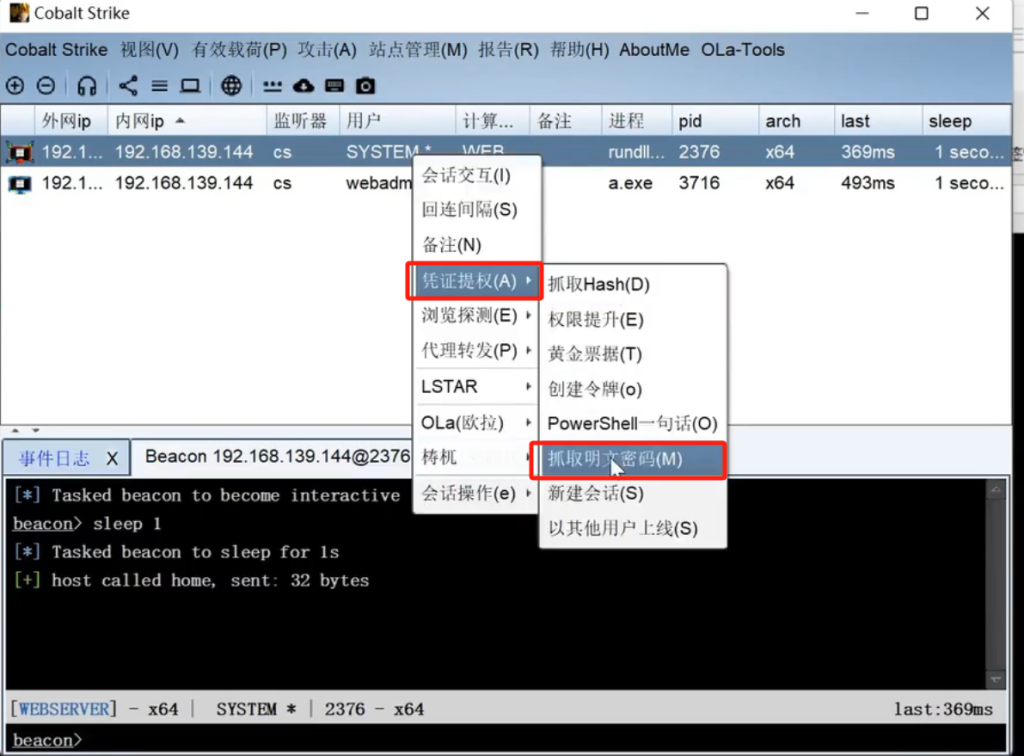Sort by the sleep column header

pyautogui.click(x=966, y=121)
